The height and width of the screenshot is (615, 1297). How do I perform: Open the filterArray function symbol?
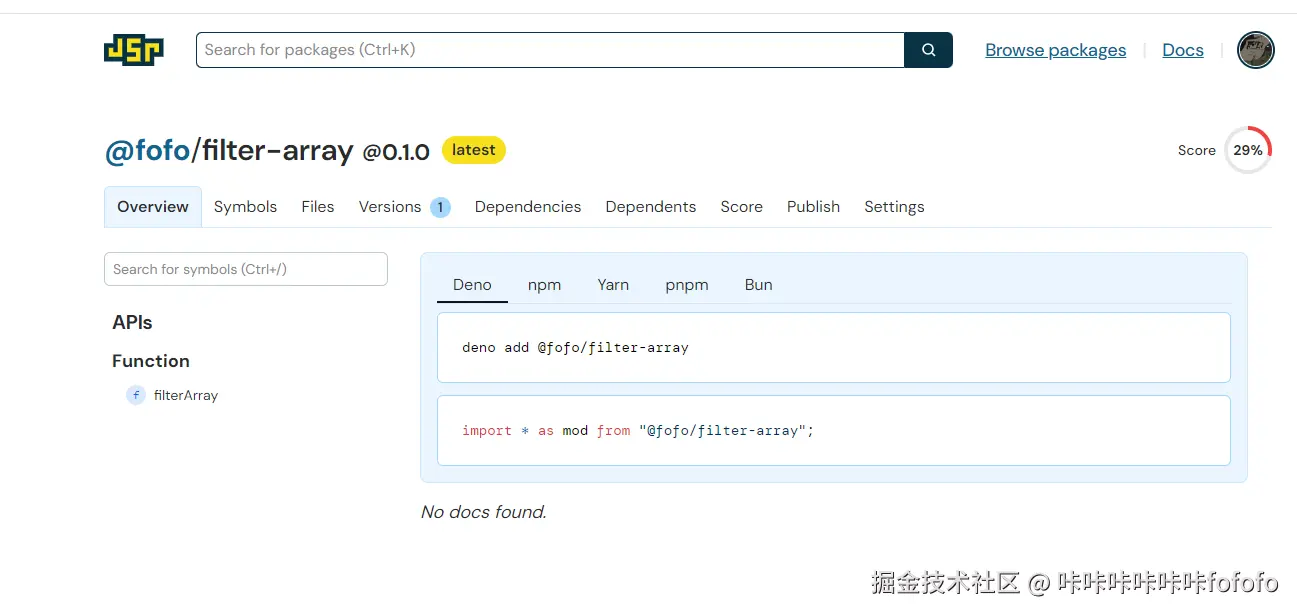(186, 395)
